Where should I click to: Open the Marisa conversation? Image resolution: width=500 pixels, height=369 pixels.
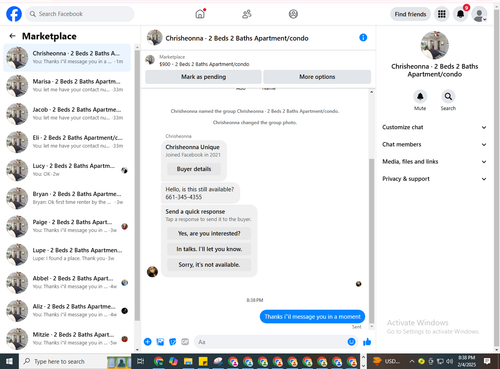click(67, 85)
